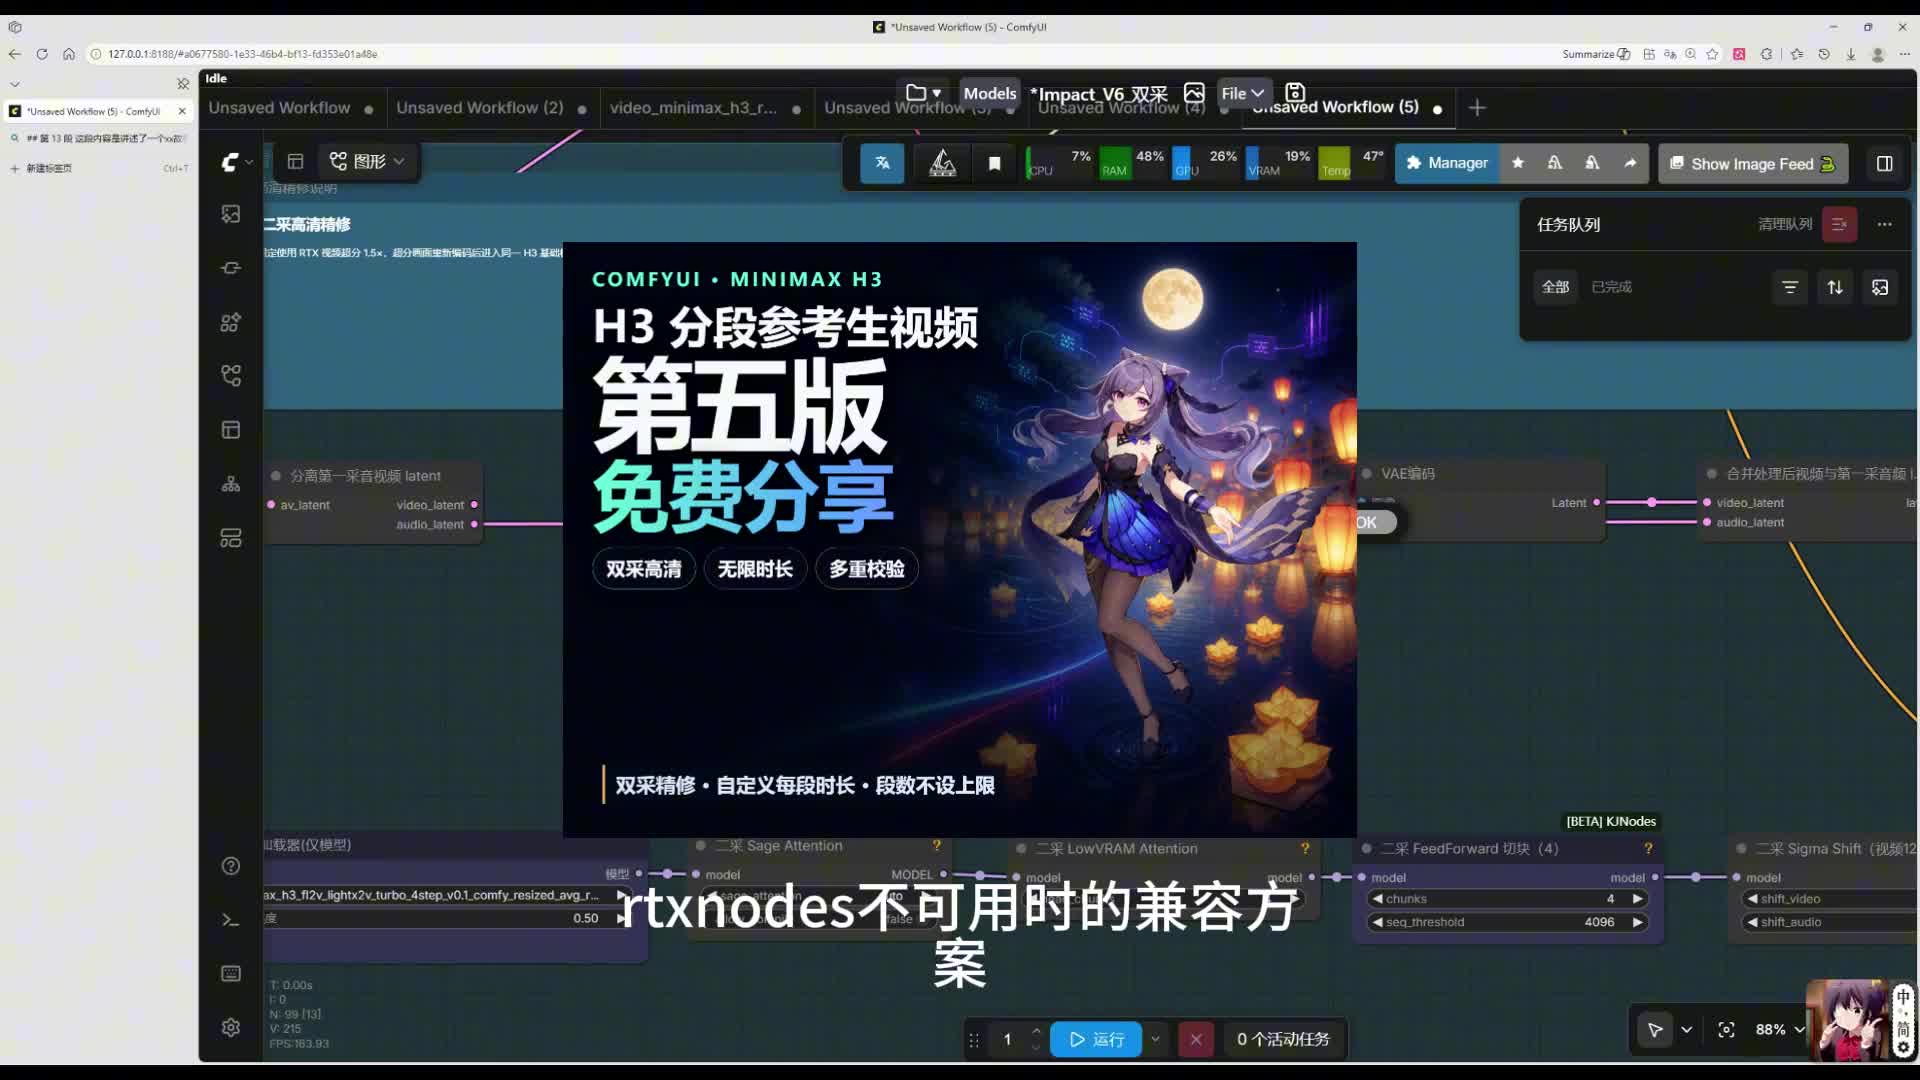Click the share arrow icon beside Manager
The image size is (1920, 1080).
pos(1630,163)
